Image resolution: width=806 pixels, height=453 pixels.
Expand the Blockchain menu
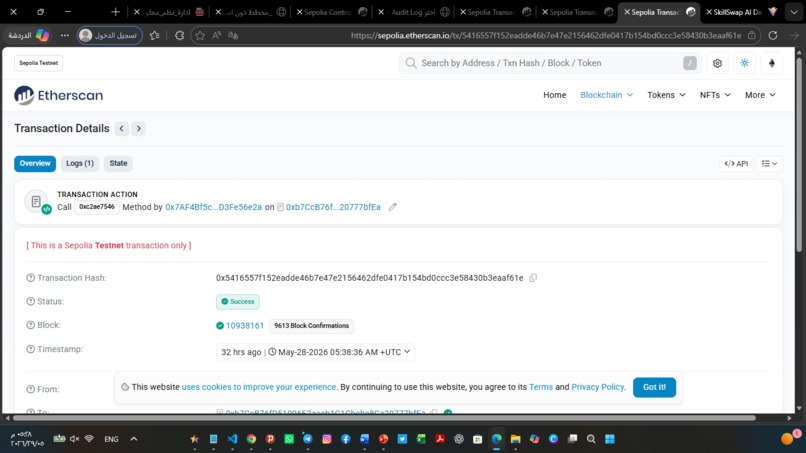click(607, 95)
